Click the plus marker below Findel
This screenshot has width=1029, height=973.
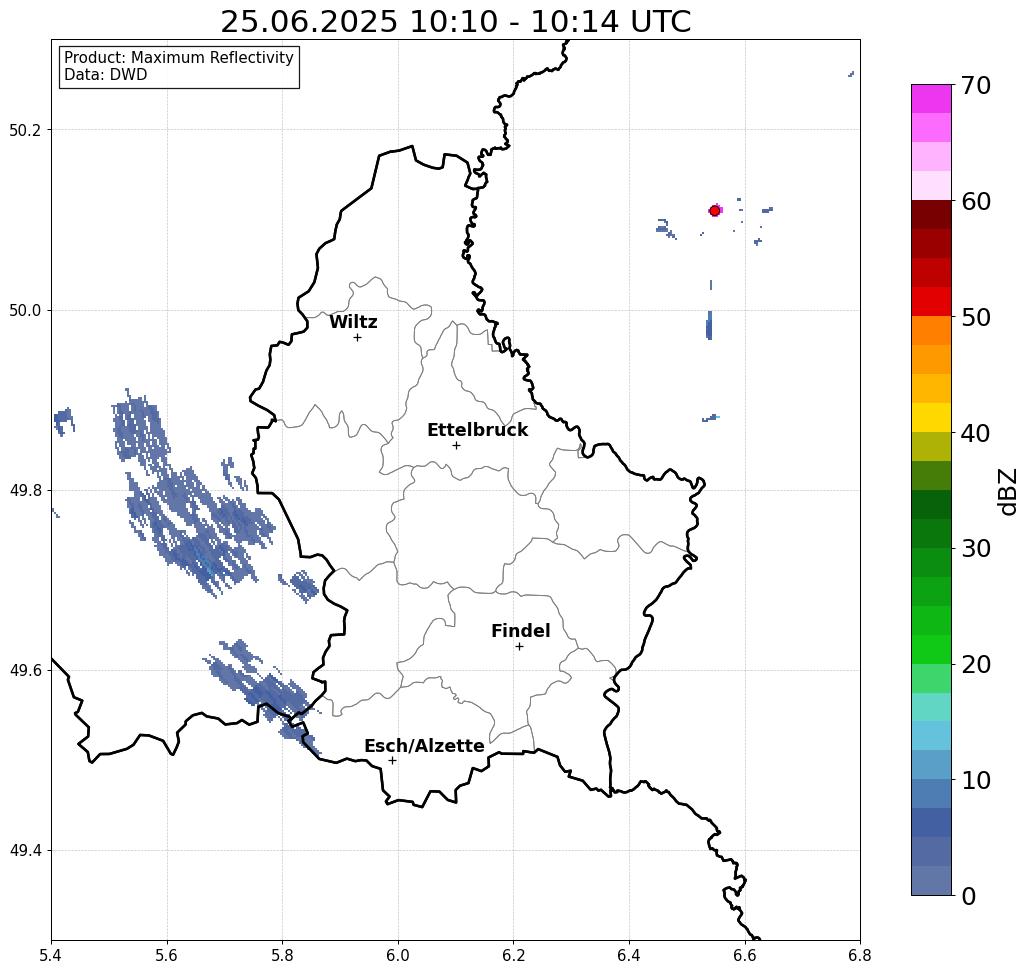(519, 646)
